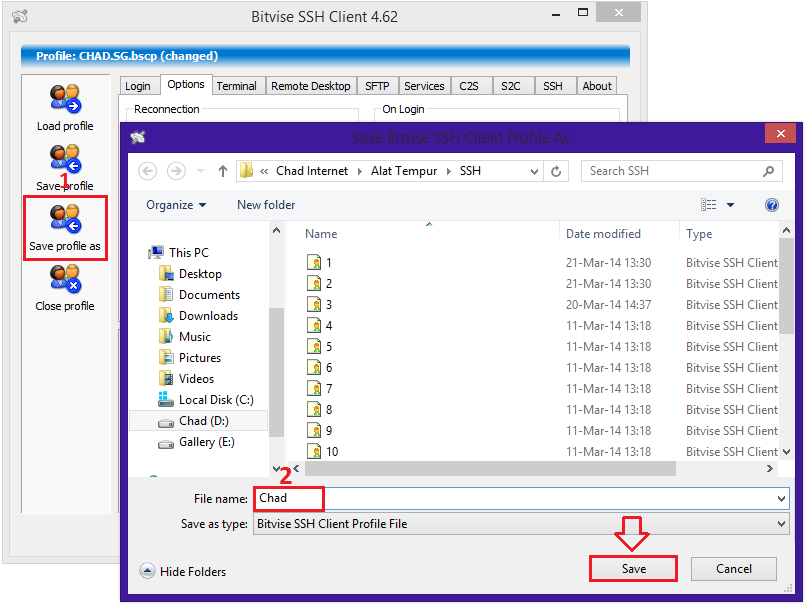The height and width of the screenshot is (605, 807).
Task: Expand the Chad Internet breadcrumb arrow
Action: tap(360, 171)
